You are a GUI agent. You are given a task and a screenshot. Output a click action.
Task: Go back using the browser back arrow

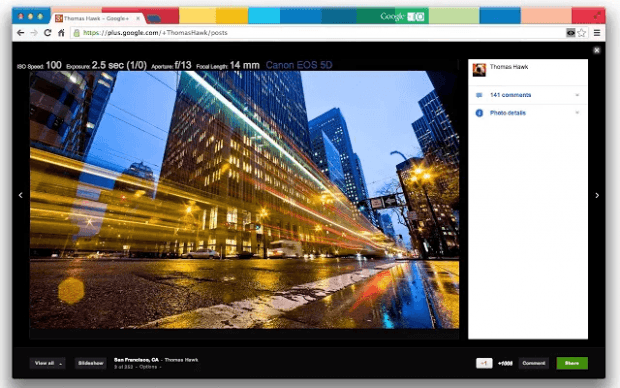click(21, 33)
